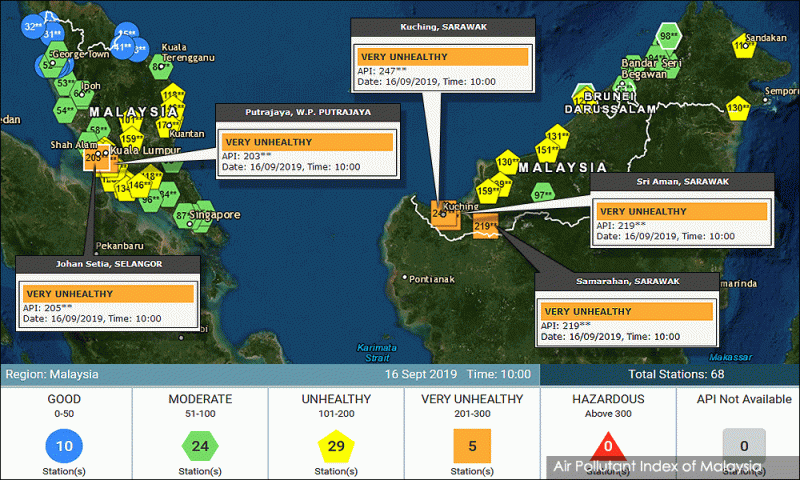Select the API Not Available grey box
Viewport: 800px width, 480px height.
pos(743,445)
